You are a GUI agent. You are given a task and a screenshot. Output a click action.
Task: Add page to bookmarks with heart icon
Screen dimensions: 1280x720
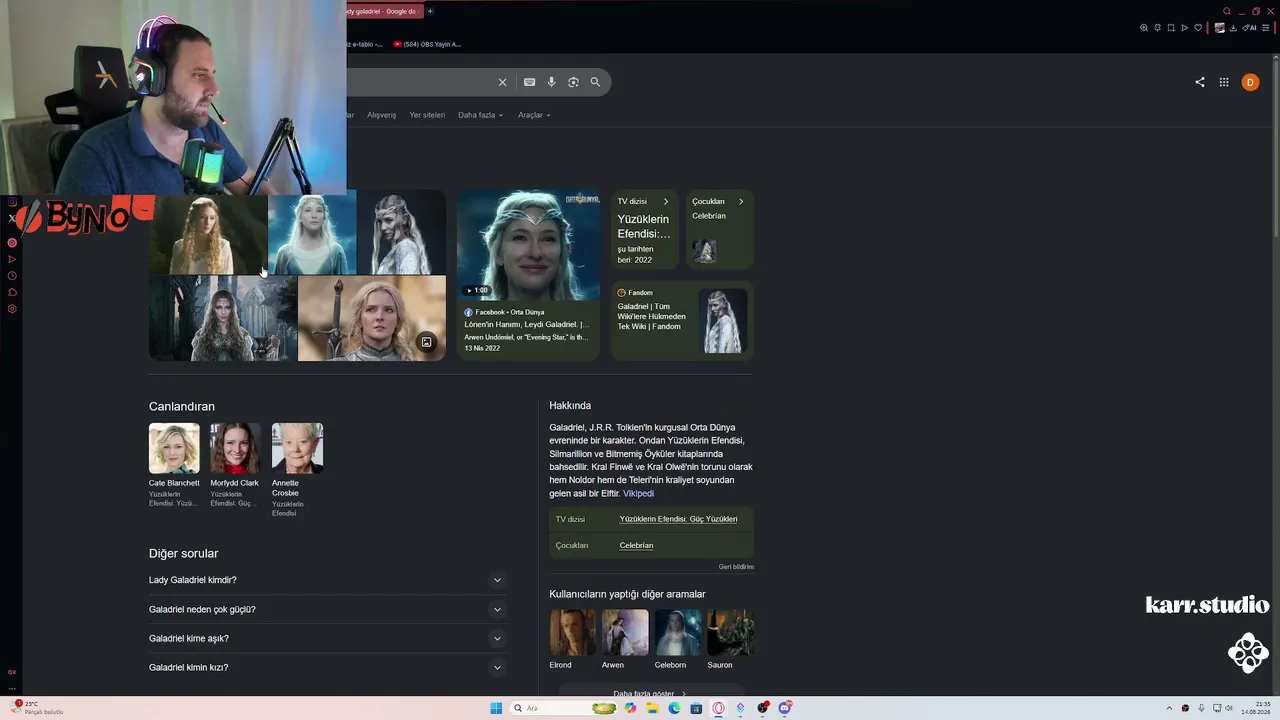[1198, 28]
